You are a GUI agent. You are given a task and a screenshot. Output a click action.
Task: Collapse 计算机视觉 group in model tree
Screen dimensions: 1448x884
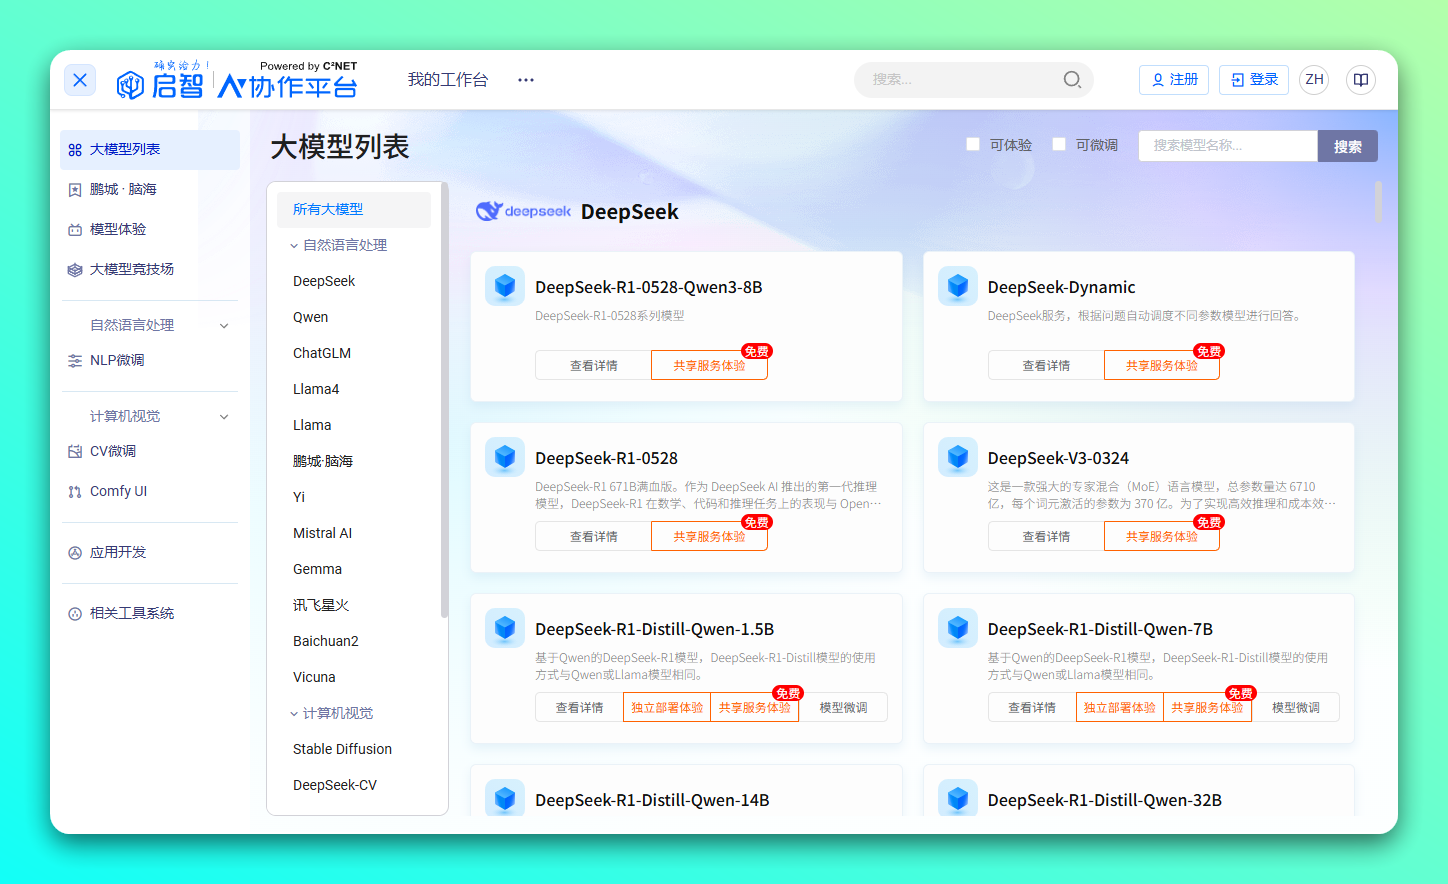(294, 714)
